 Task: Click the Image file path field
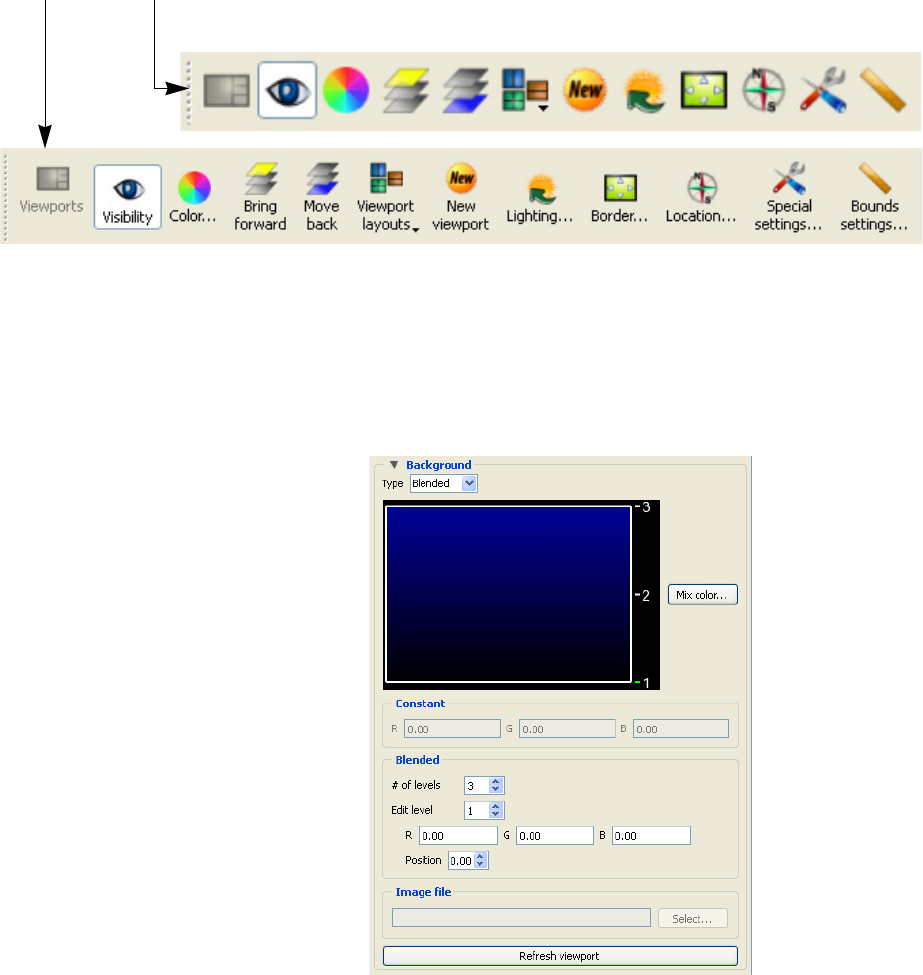coord(521,918)
